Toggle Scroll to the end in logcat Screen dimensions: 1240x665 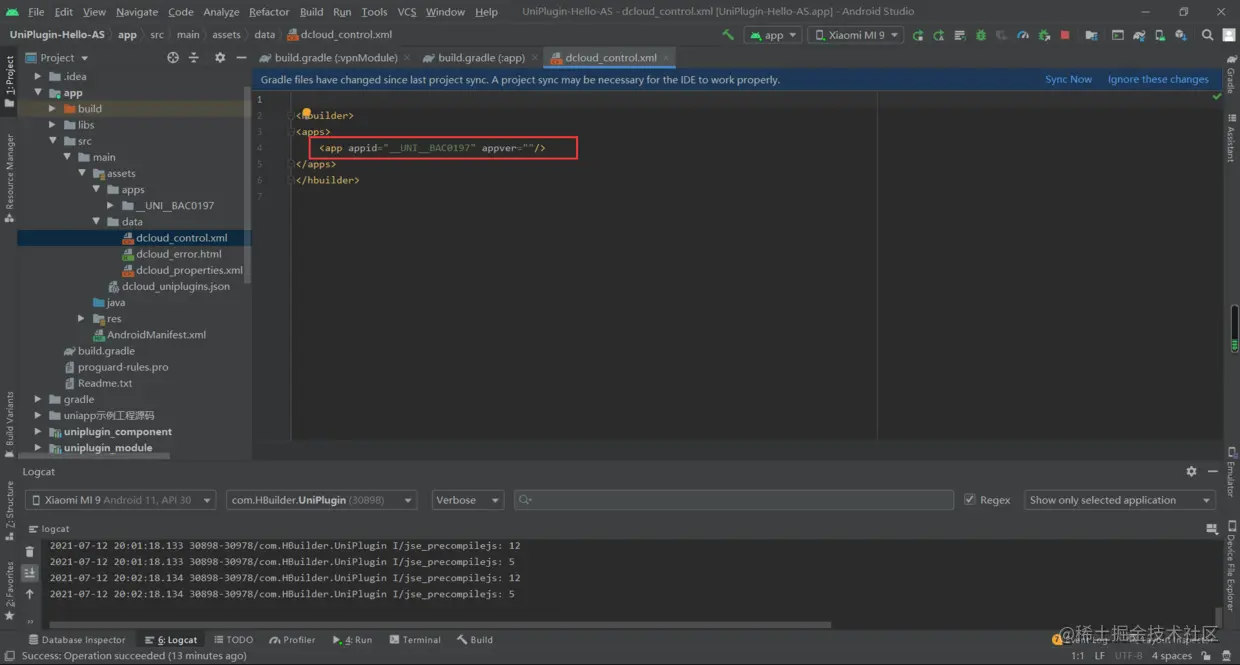pos(29,572)
